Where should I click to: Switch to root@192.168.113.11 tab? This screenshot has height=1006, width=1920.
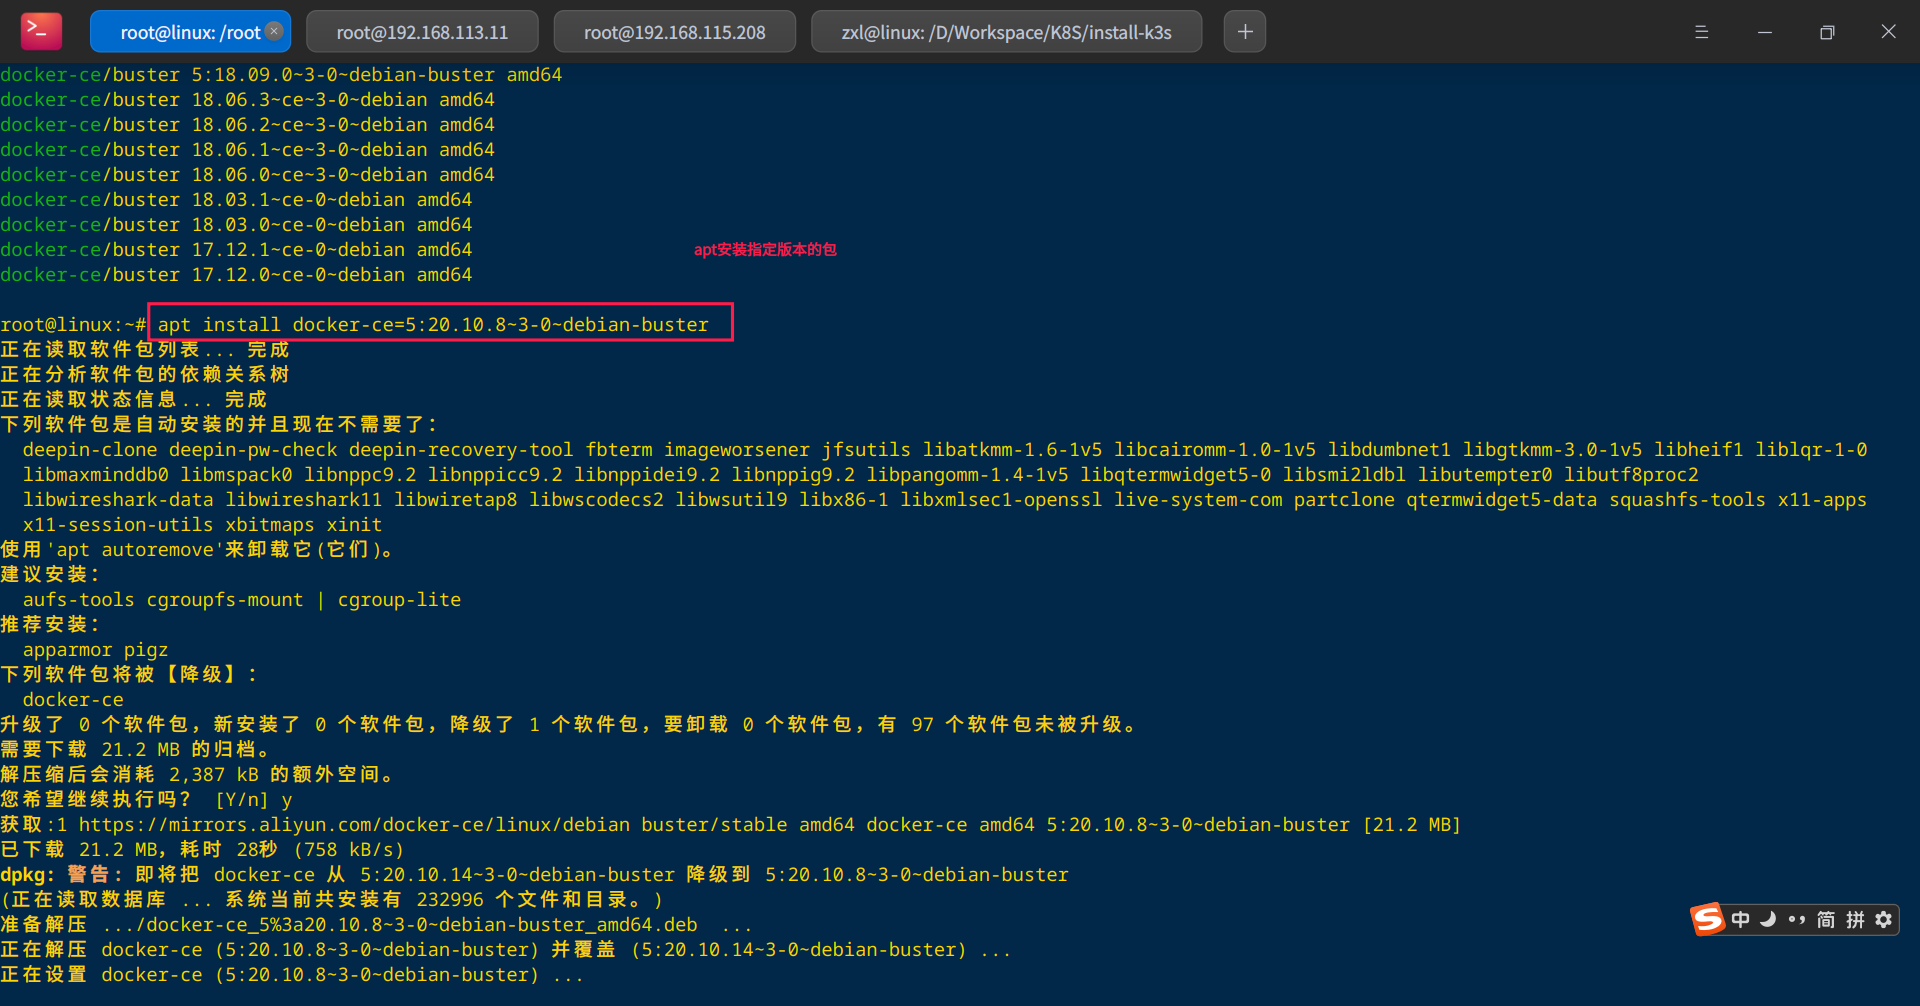(x=422, y=31)
